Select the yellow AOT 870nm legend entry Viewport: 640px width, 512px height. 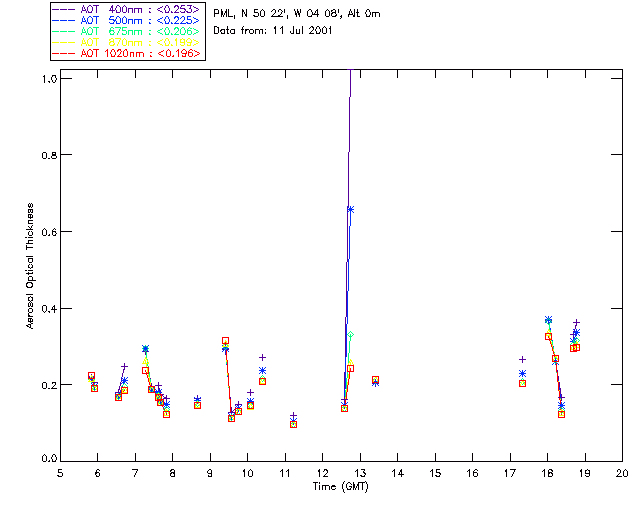[x=138, y=42]
